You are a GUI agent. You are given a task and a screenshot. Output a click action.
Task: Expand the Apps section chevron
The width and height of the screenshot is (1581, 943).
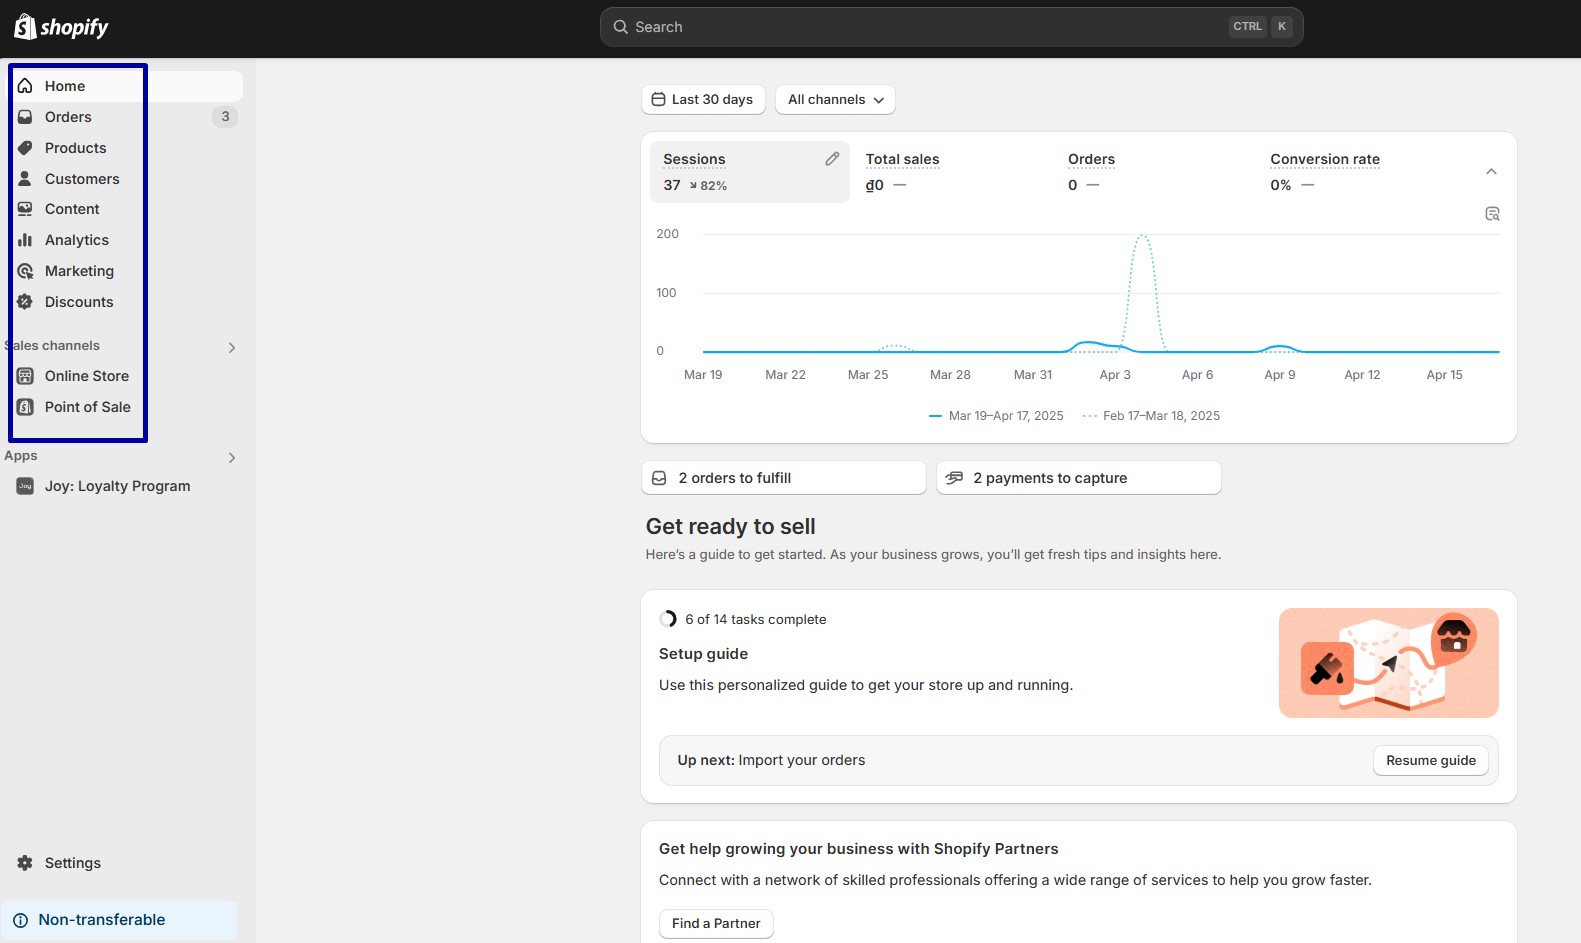click(x=232, y=458)
